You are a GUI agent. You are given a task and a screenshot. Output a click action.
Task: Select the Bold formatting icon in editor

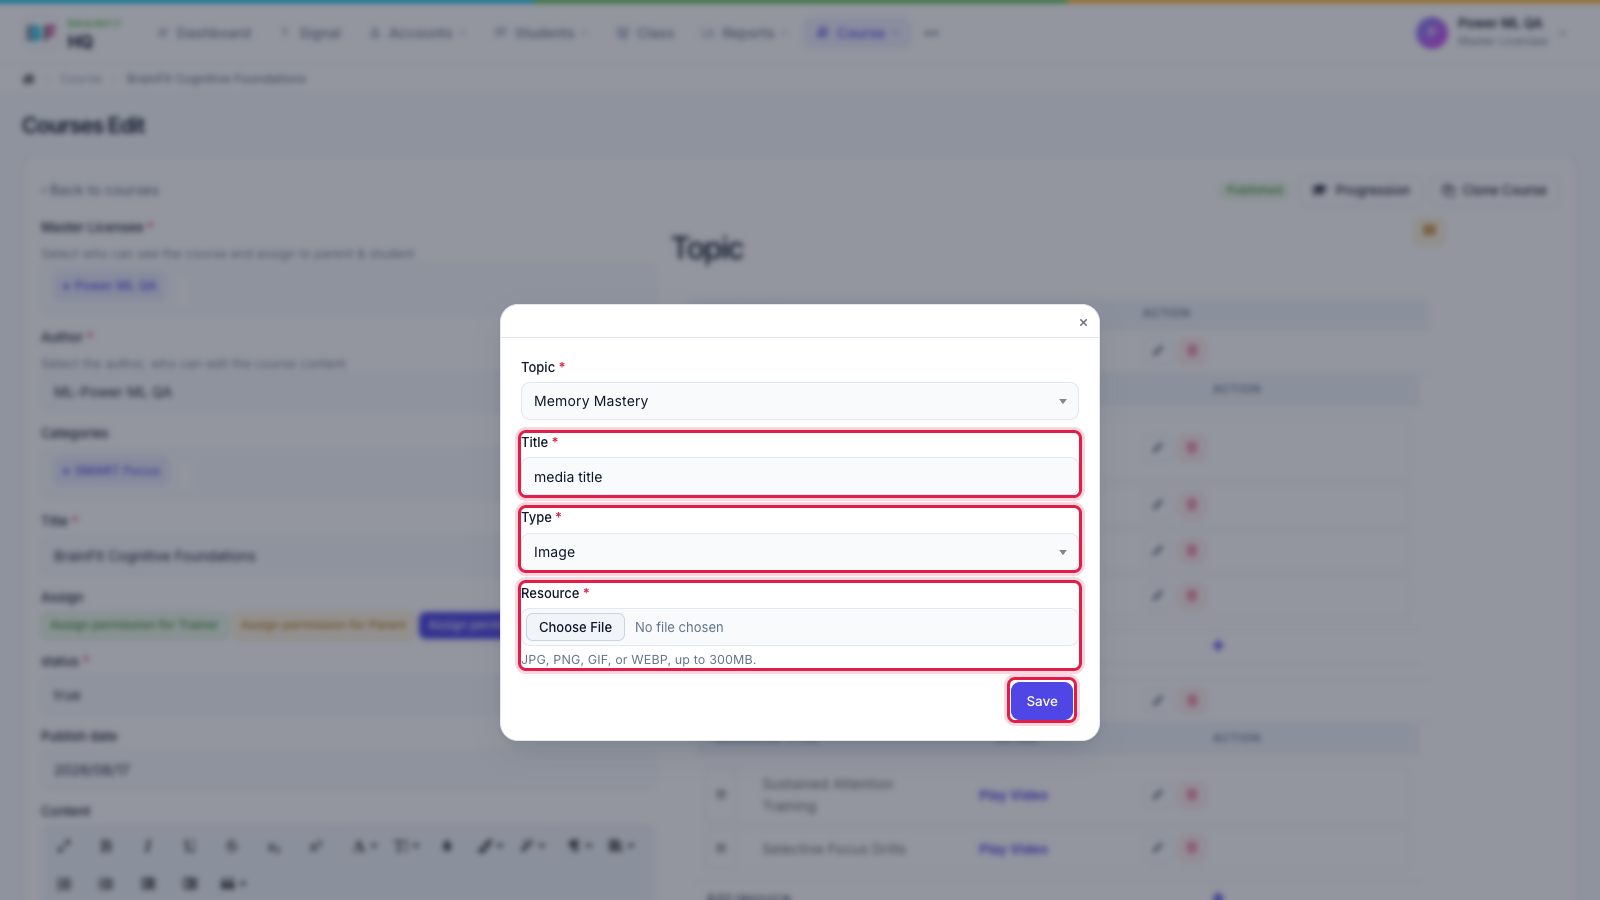[106, 846]
